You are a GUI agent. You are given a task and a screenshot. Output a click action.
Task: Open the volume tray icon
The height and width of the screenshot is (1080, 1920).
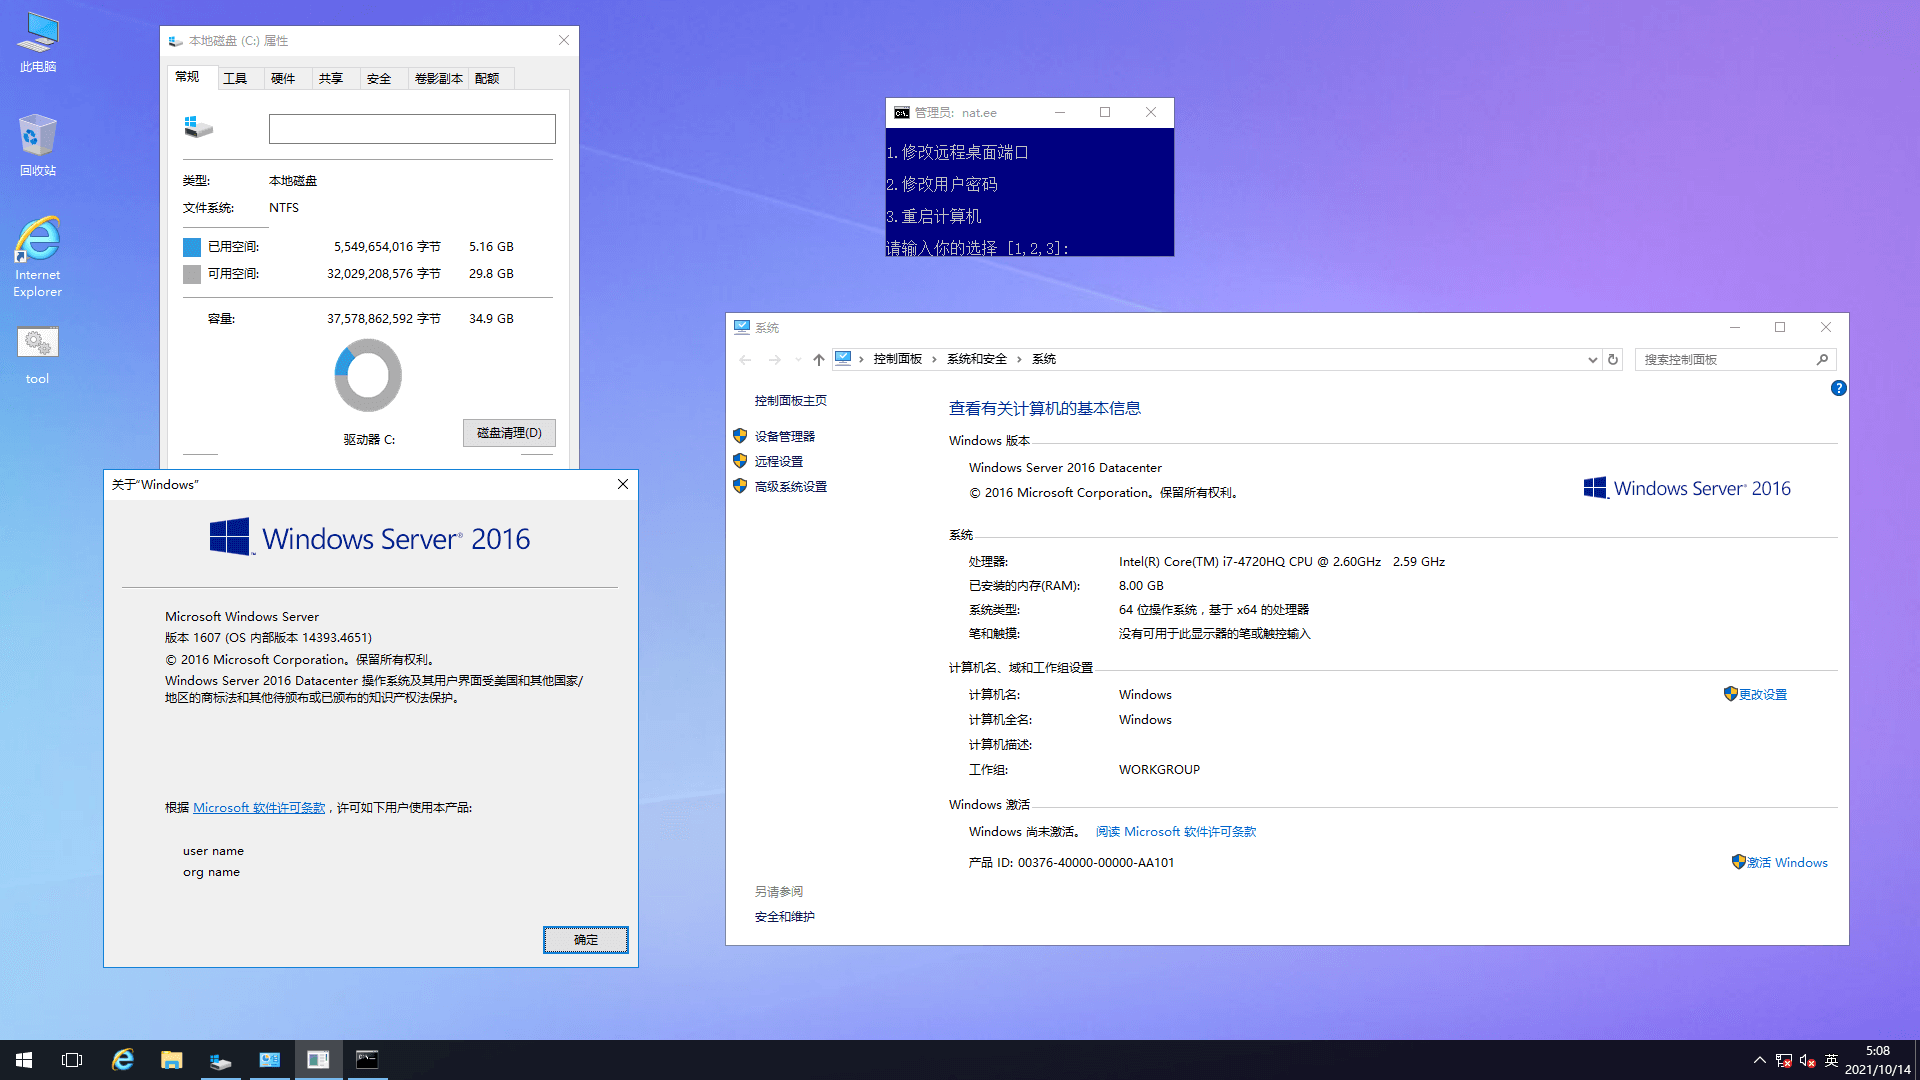click(x=1808, y=1060)
